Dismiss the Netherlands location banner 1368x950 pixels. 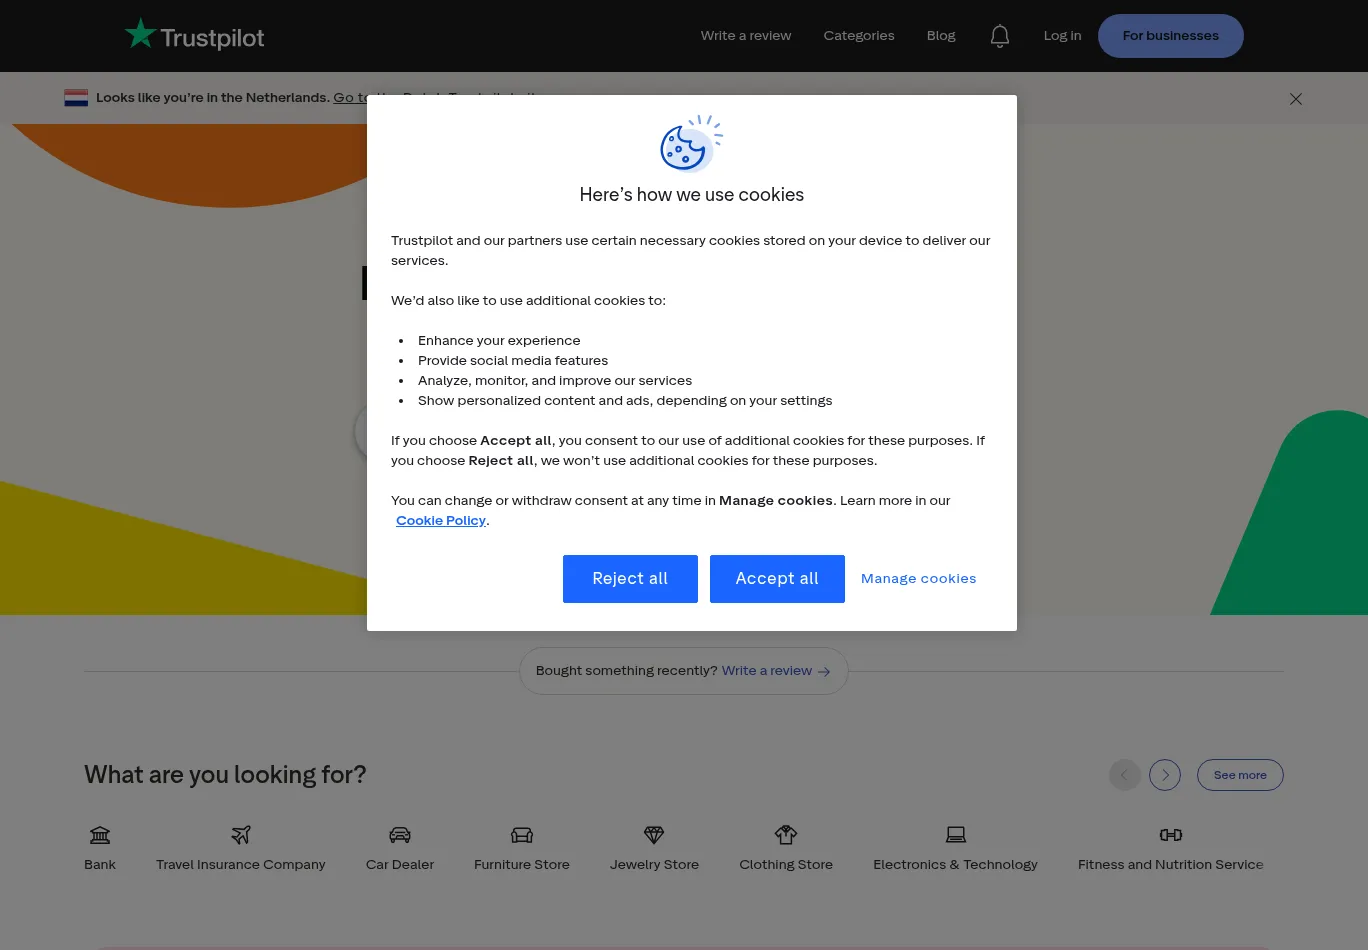click(1296, 99)
